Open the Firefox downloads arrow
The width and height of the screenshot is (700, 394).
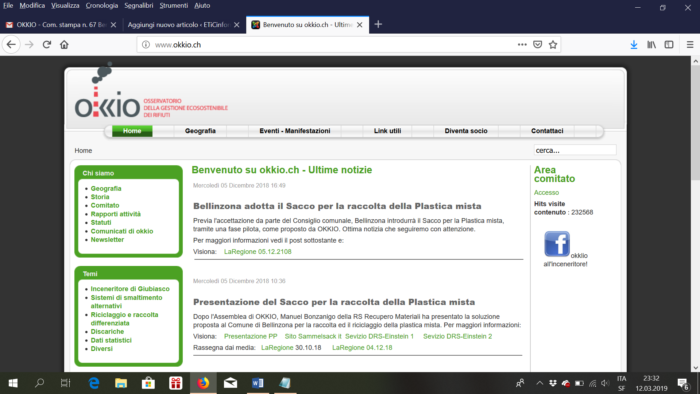634,45
